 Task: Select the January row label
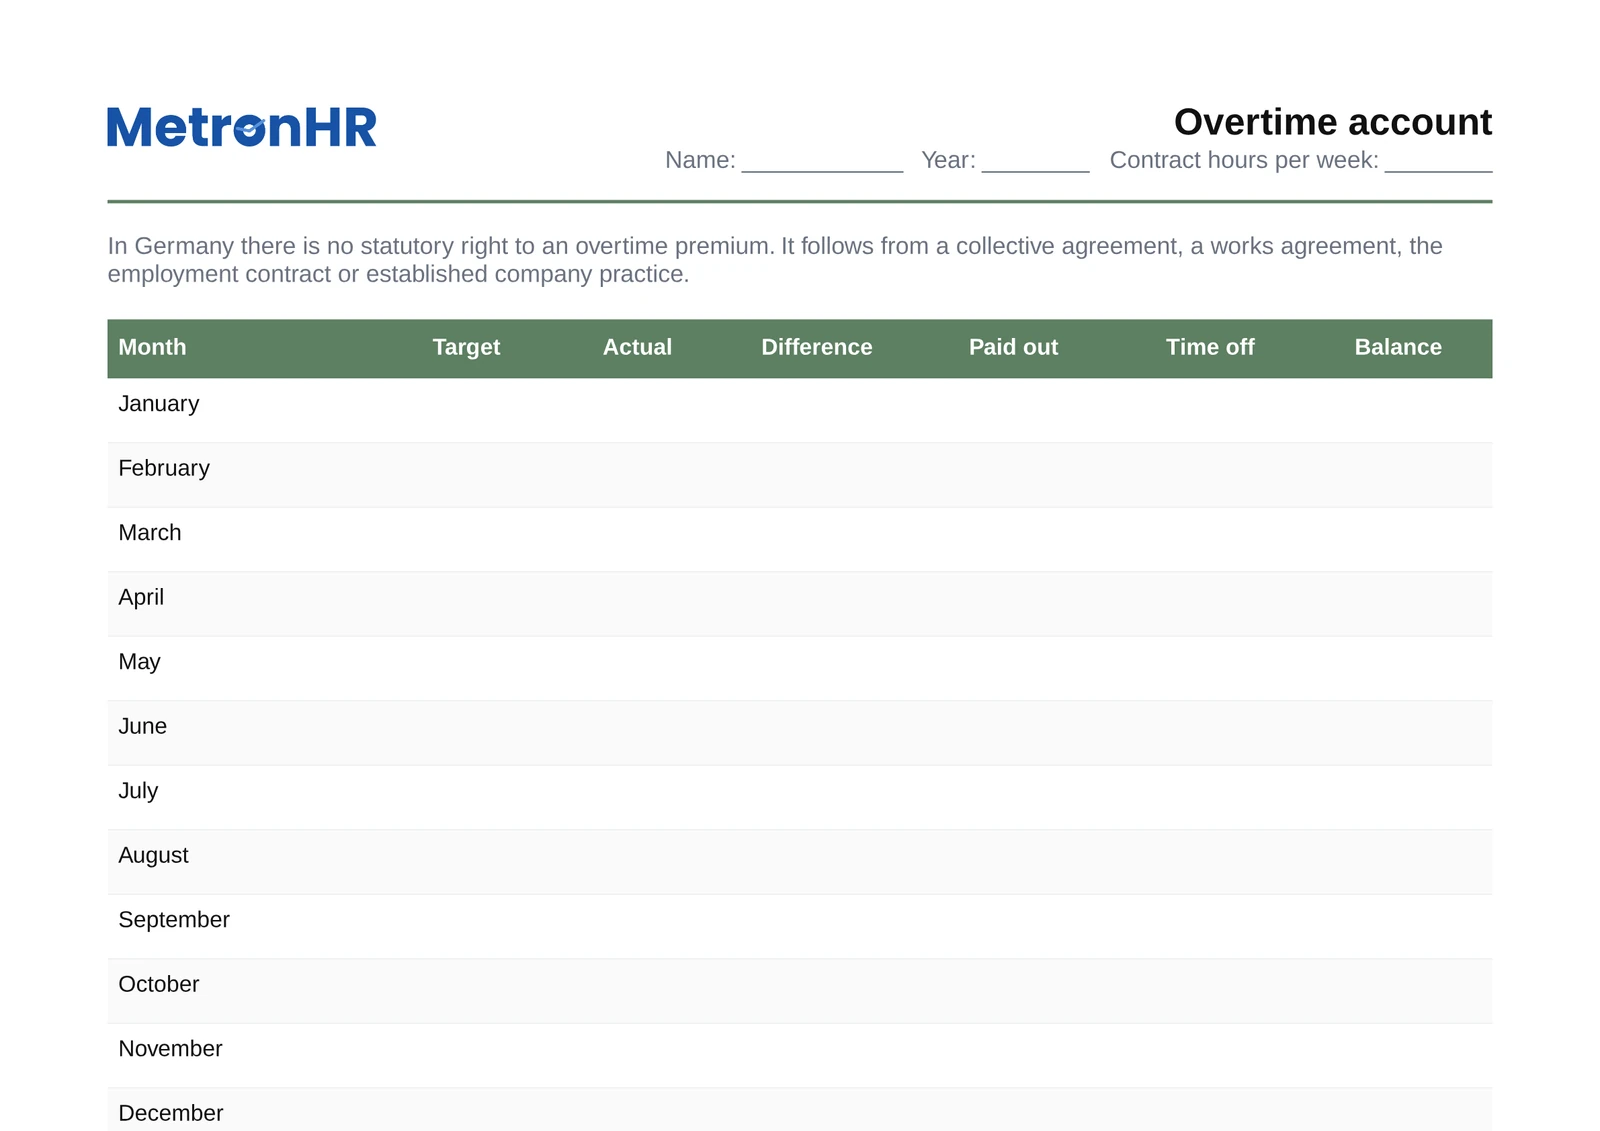[159, 404]
